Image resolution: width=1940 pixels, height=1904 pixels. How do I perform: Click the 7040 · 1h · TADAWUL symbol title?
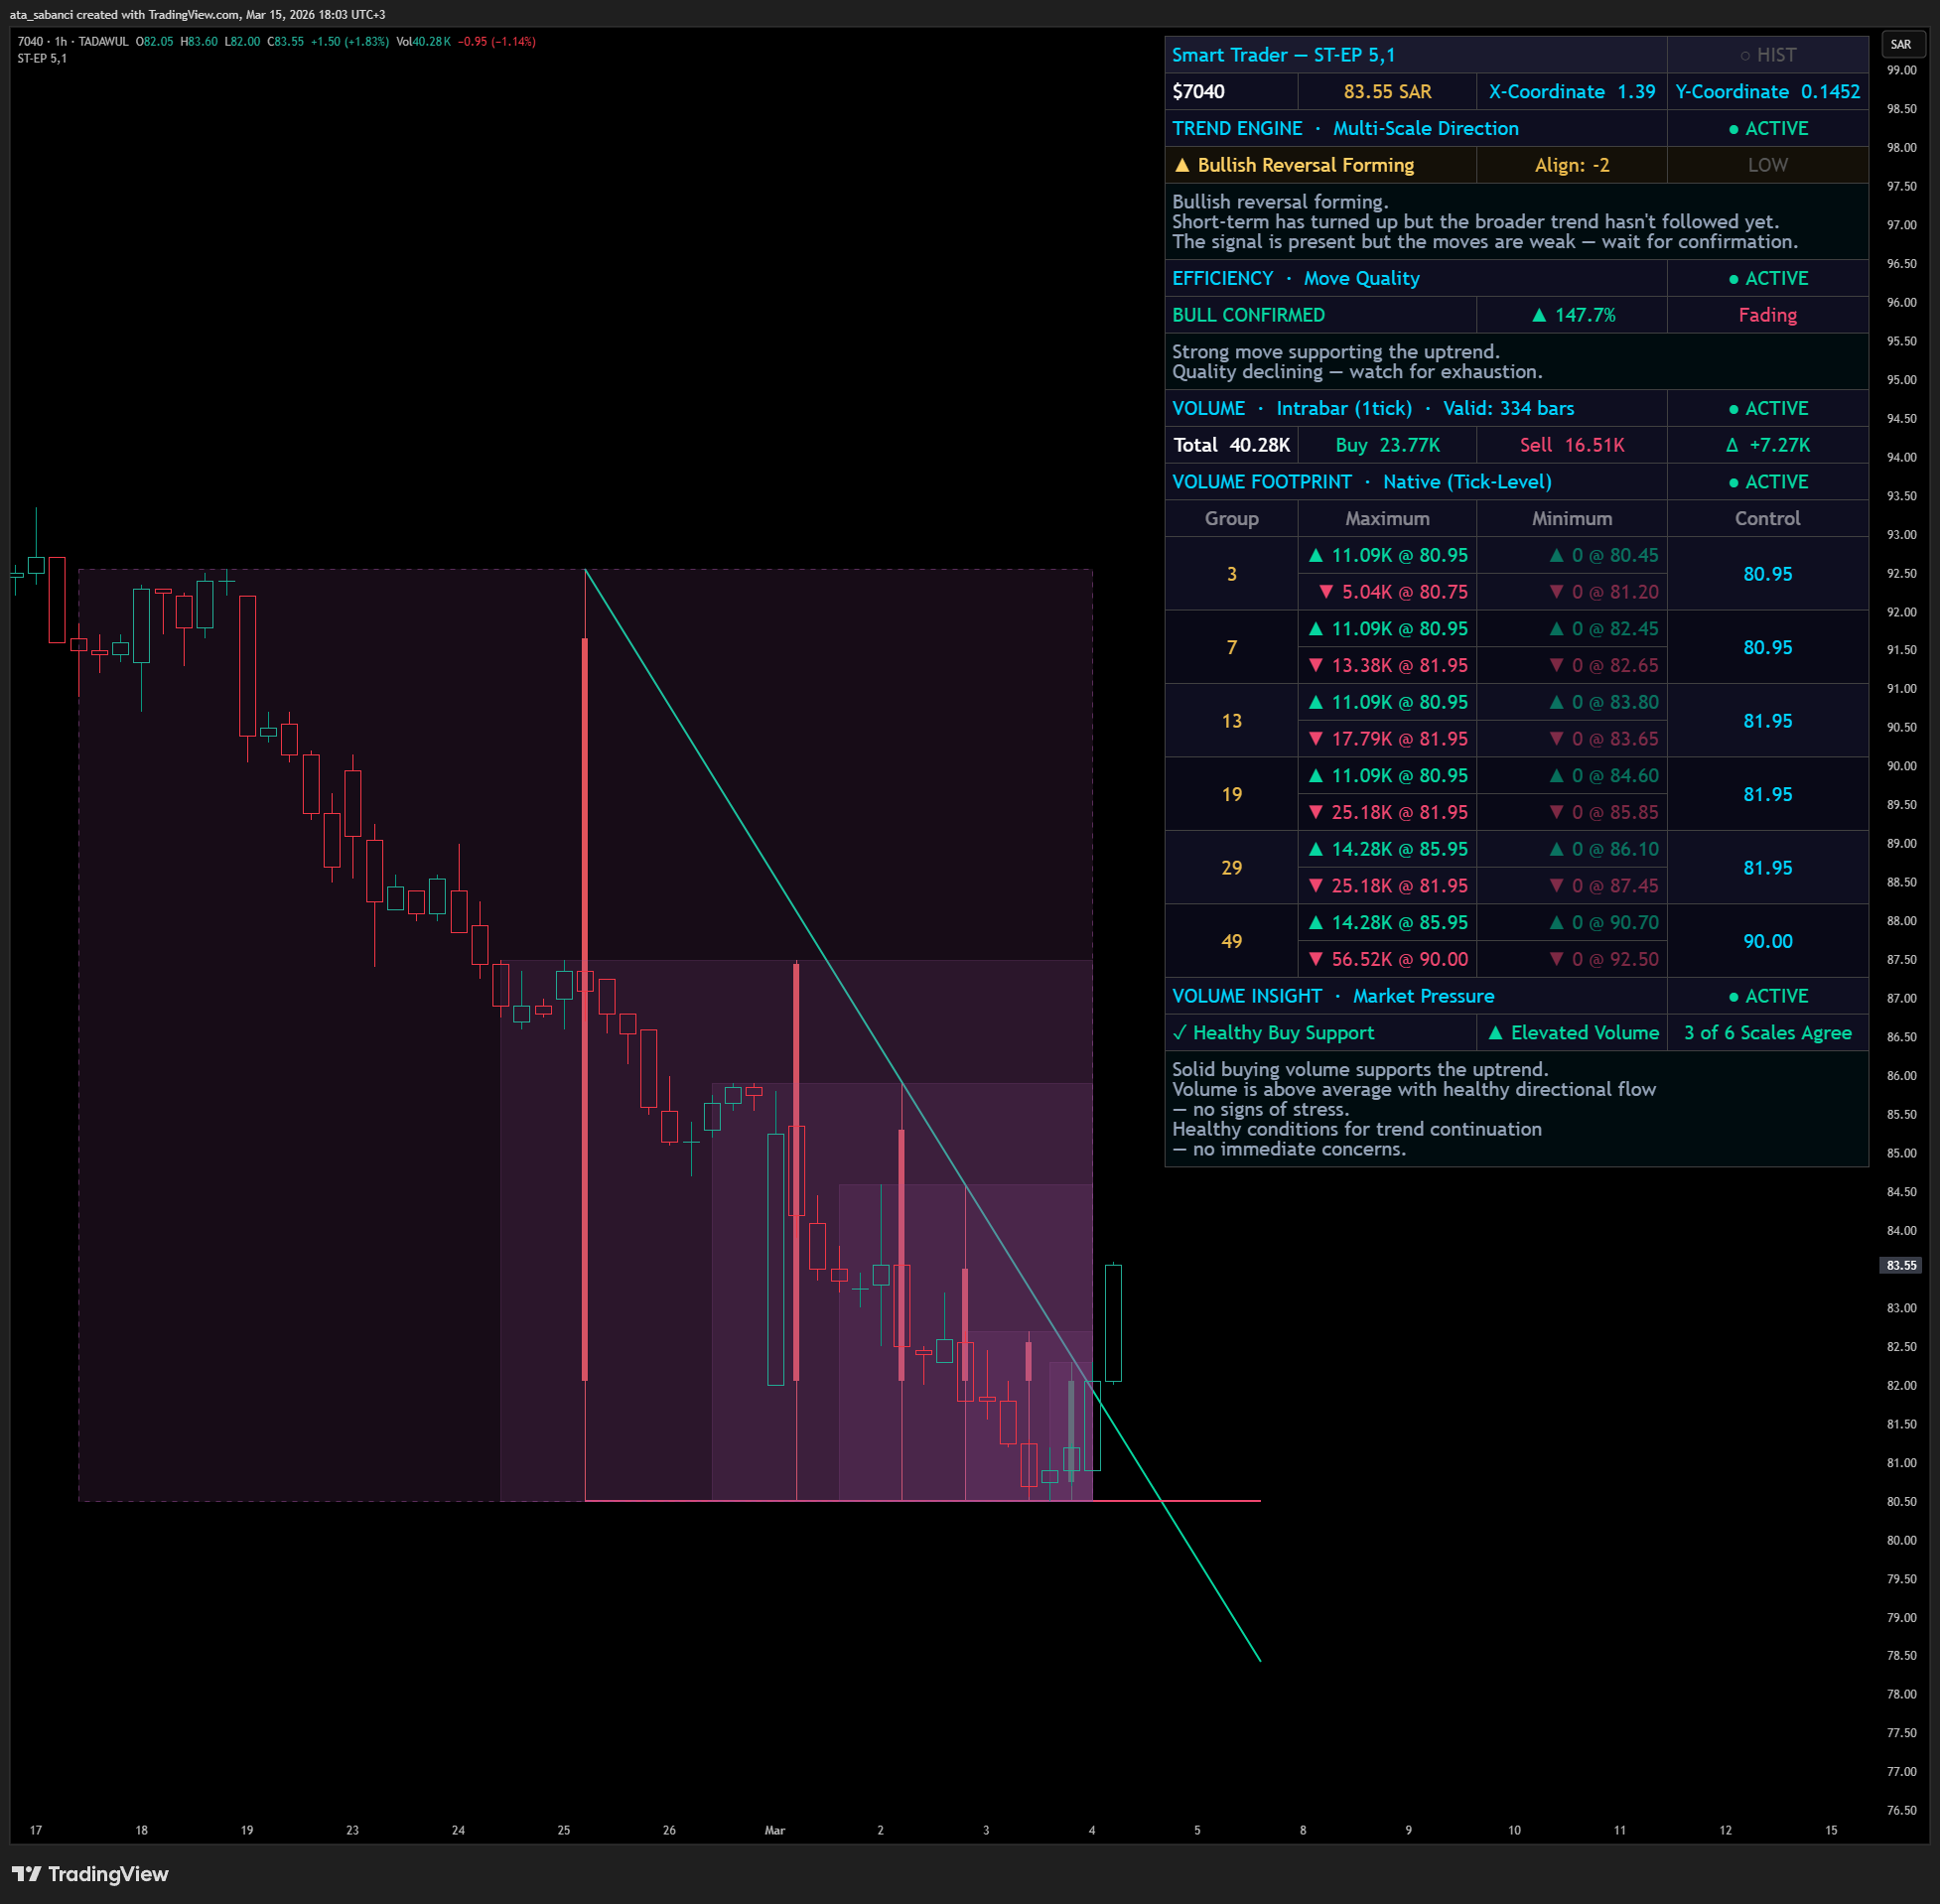[x=73, y=41]
